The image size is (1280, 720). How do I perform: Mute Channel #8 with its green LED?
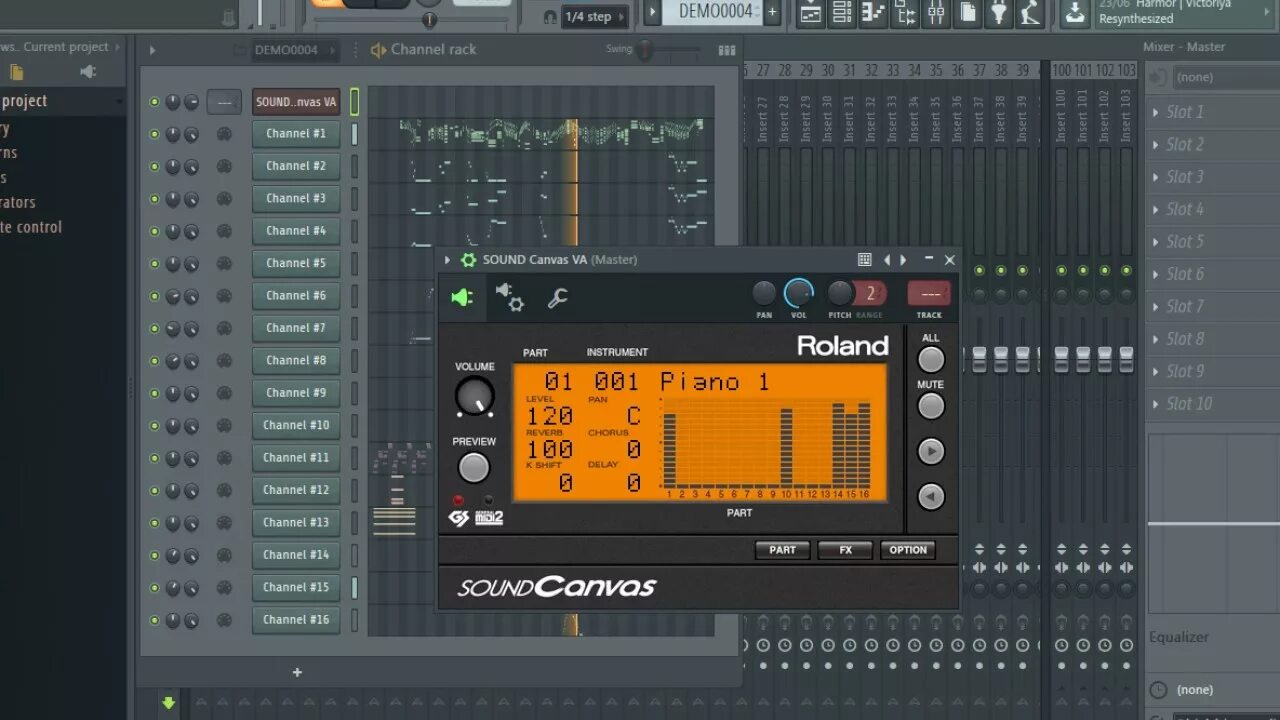click(x=154, y=361)
